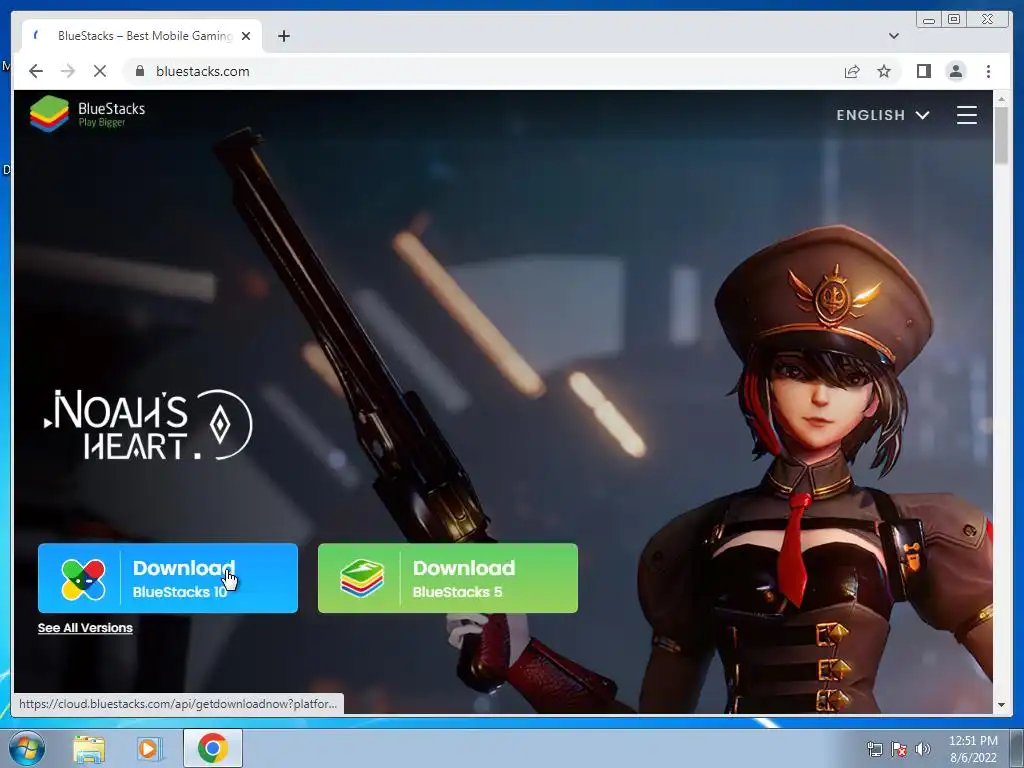Click the page scrollbar down arrow
1024x768 pixels.
pyautogui.click(x=1000, y=705)
